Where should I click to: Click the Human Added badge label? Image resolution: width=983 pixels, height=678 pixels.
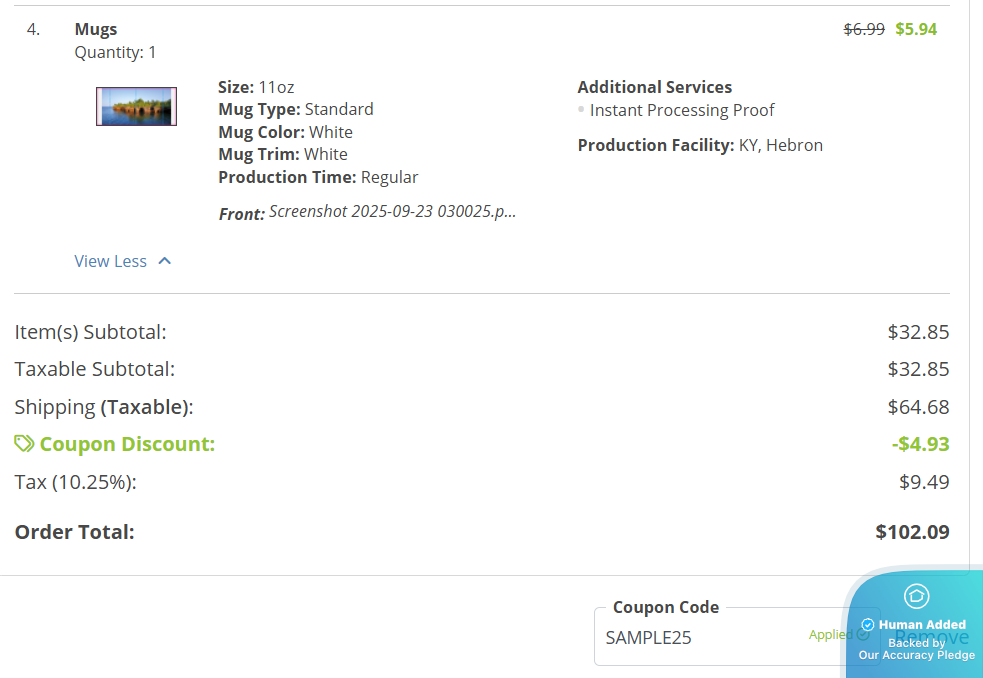click(x=922, y=625)
